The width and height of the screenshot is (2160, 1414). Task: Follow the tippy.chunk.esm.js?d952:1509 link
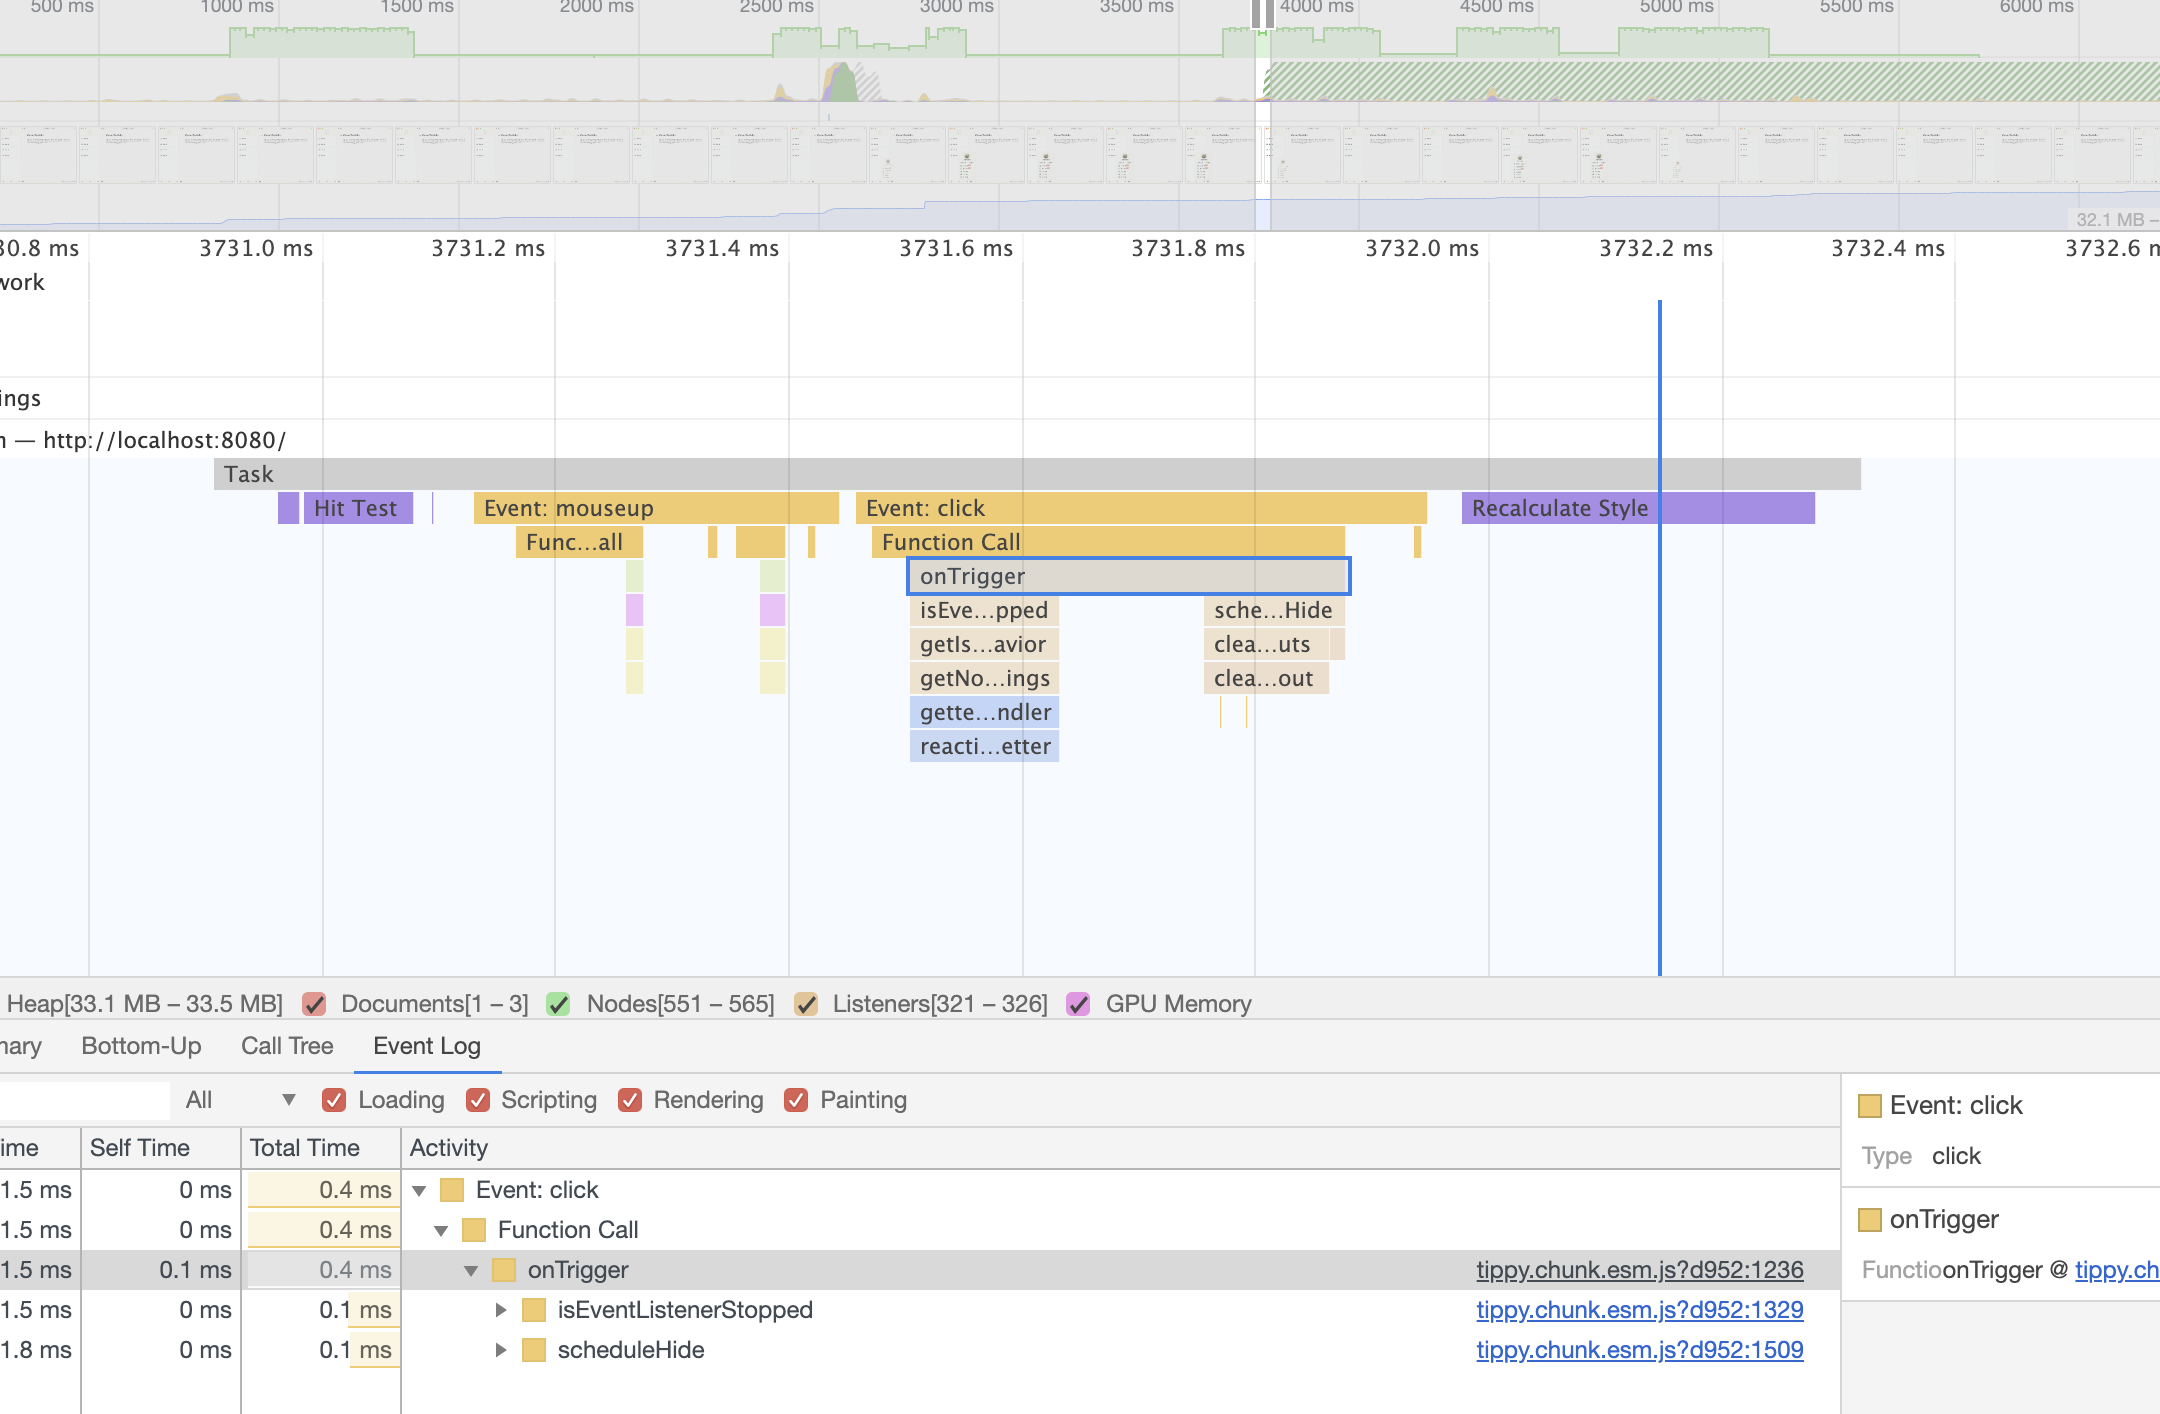tap(1640, 1350)
